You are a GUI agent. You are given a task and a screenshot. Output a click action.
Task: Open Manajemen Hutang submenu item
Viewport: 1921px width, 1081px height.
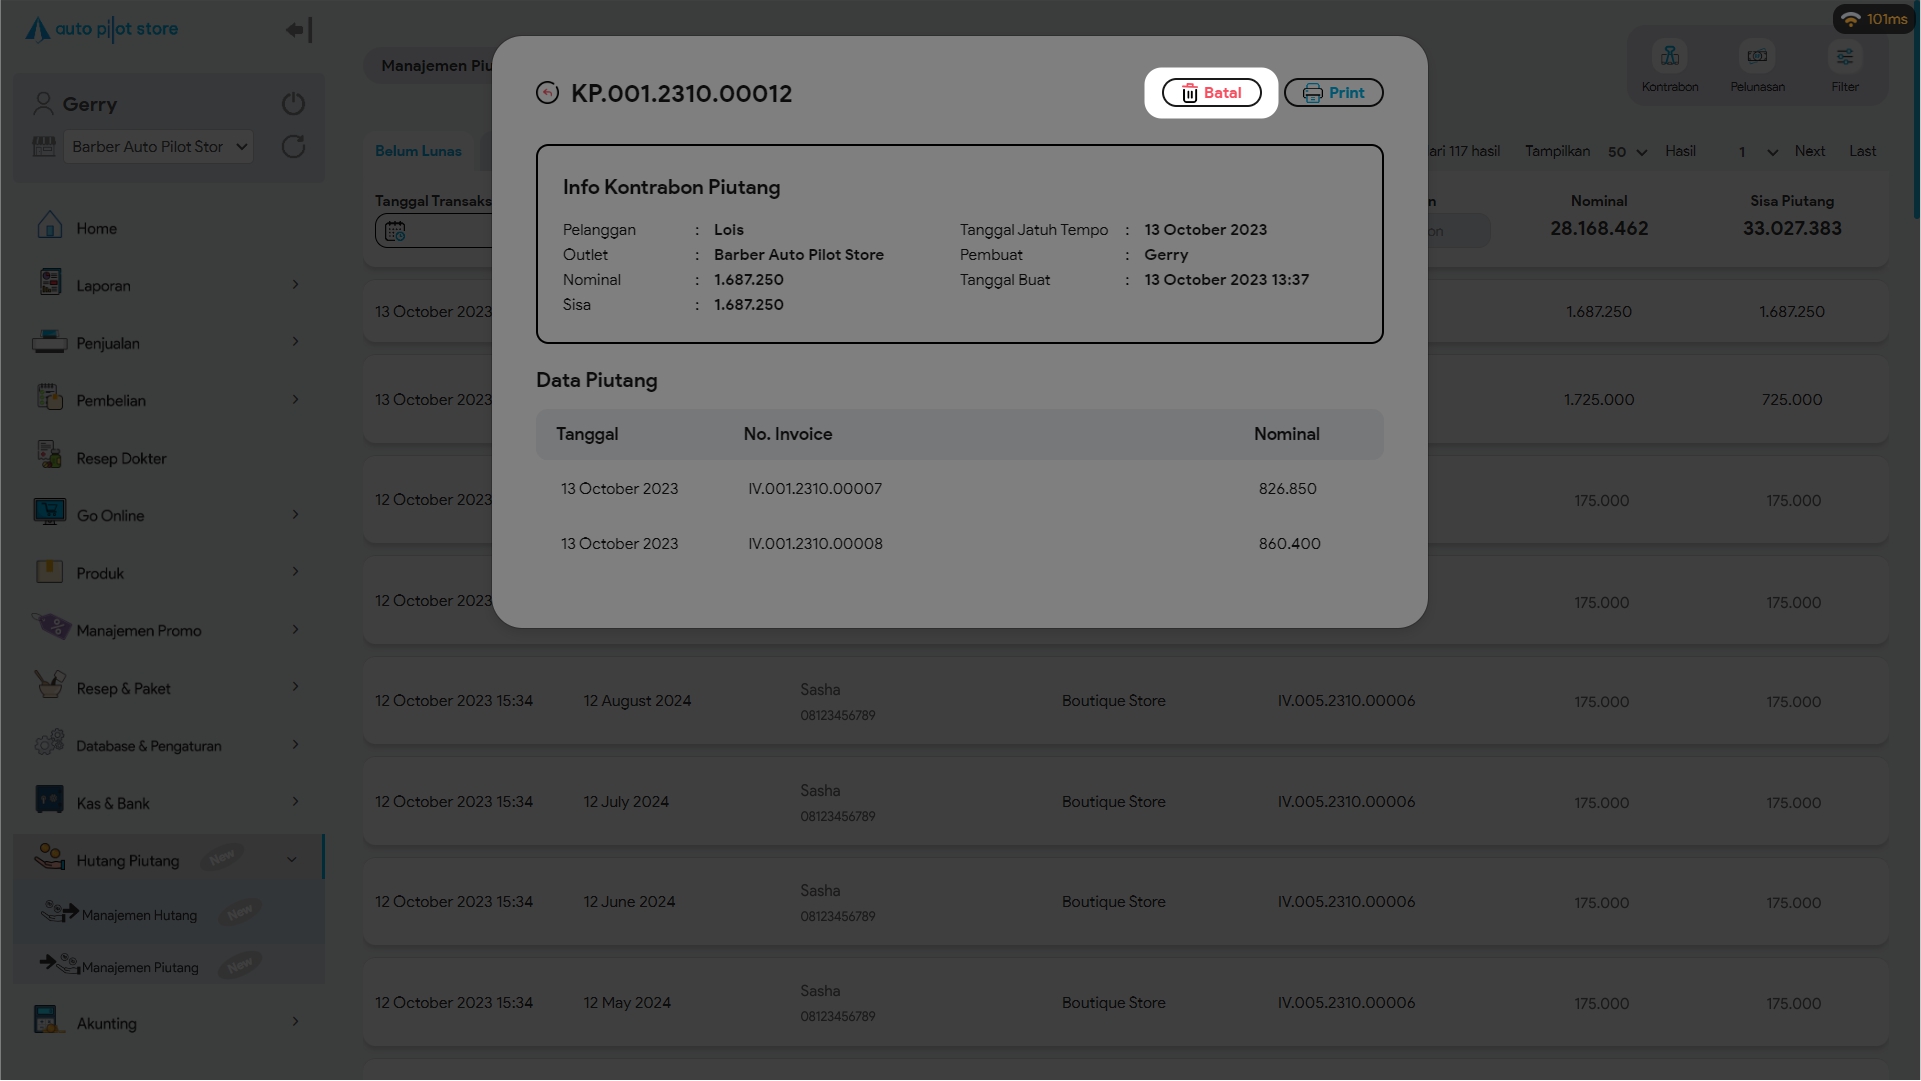point(139,915)
